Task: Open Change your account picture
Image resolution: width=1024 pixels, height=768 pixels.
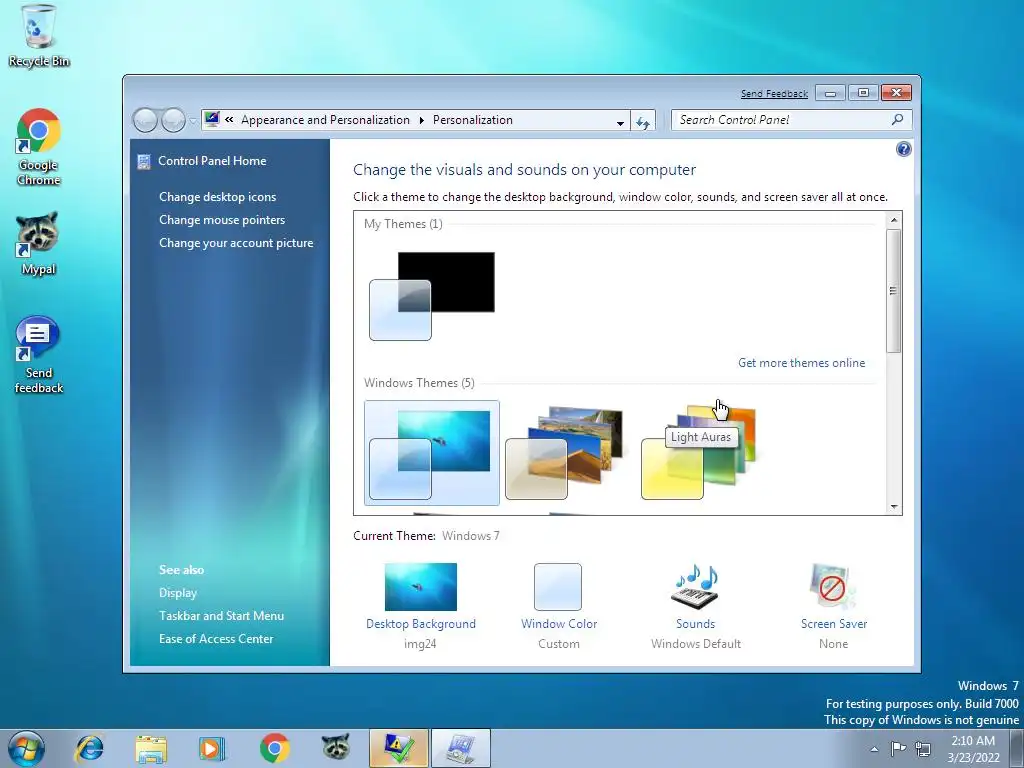Action: tap(236, 243)
